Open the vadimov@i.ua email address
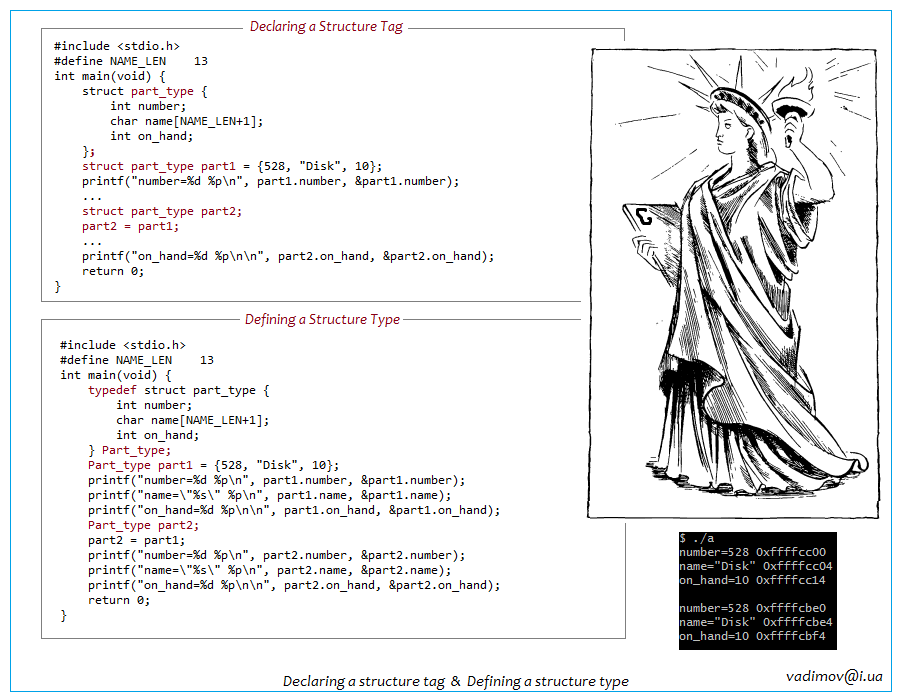 834,676
